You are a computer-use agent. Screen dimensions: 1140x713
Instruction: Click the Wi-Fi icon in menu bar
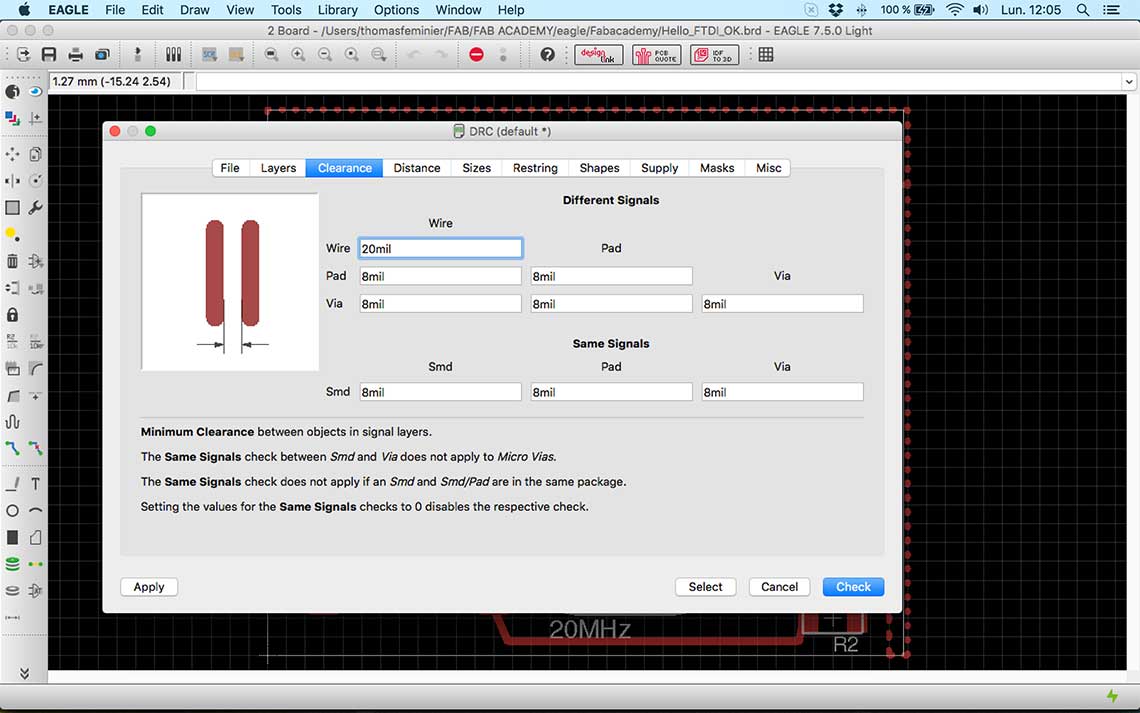coord(955,9)
